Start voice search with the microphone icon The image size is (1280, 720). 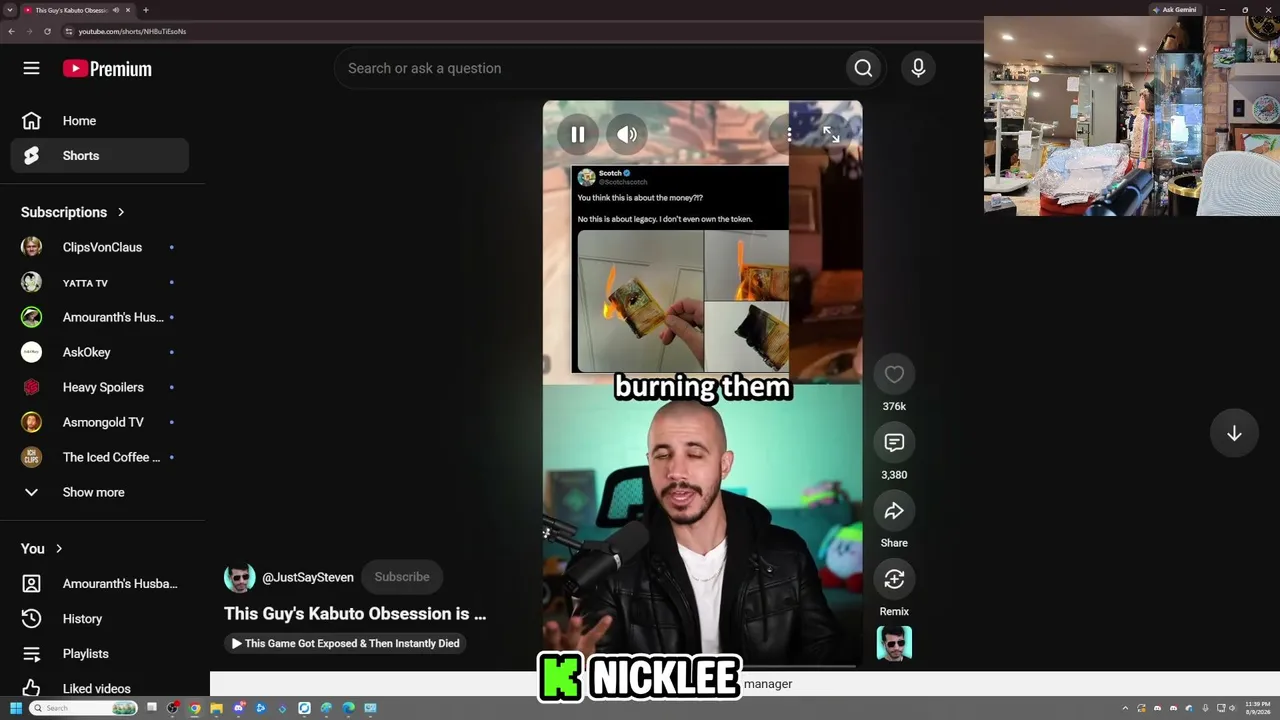click(918, 68)
